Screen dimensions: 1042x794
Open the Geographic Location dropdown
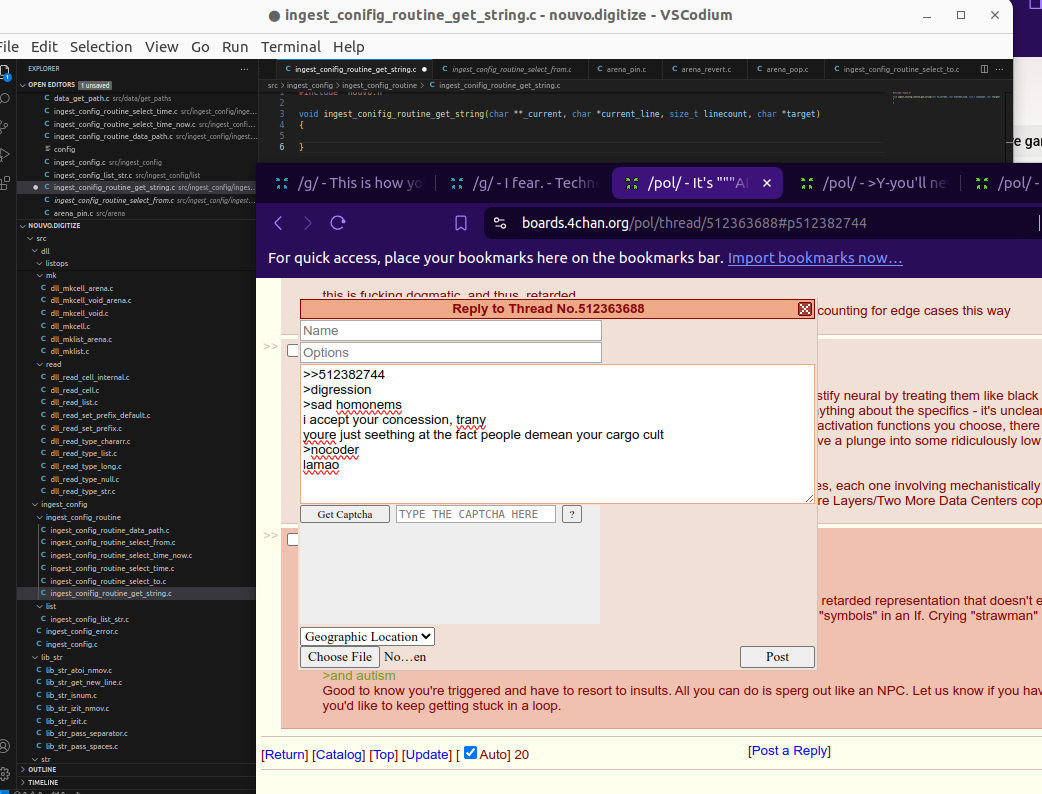coord(367,637)
